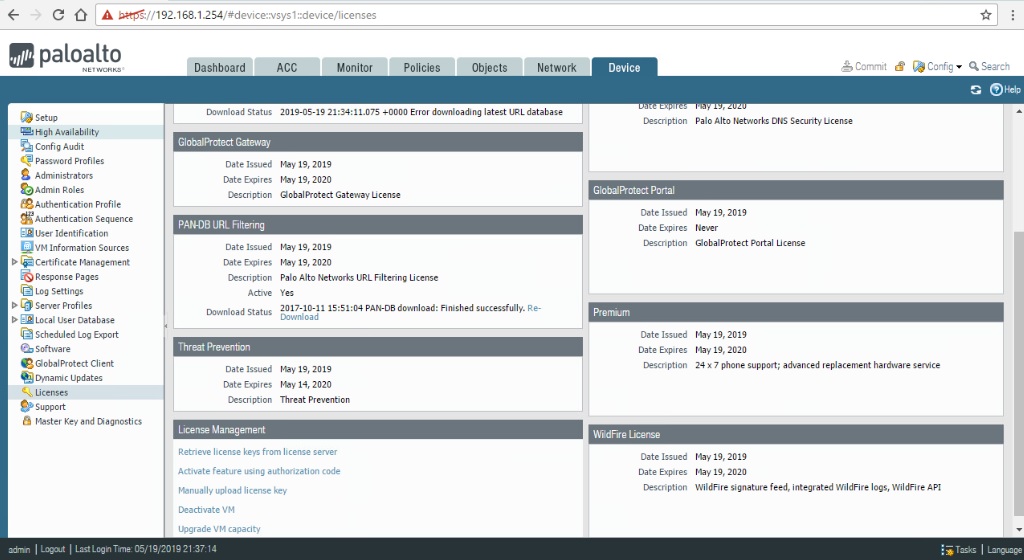Viewport: 1024px width, 560px height.
Task: Expand Local User Database tree node
Action: pos(14,320)
